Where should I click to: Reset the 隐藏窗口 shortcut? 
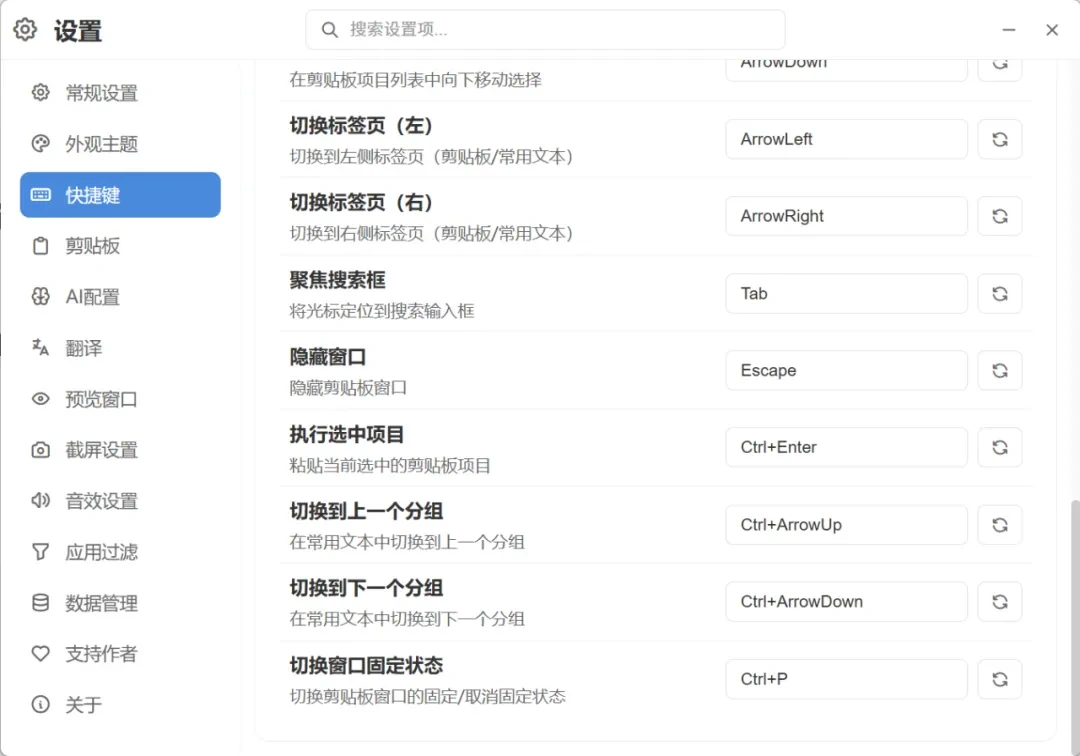[999, 370]
